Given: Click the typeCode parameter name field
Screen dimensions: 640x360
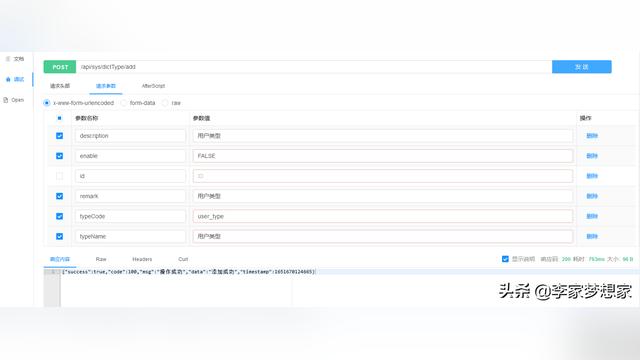Looking at the screenshot, I should 130,216.
